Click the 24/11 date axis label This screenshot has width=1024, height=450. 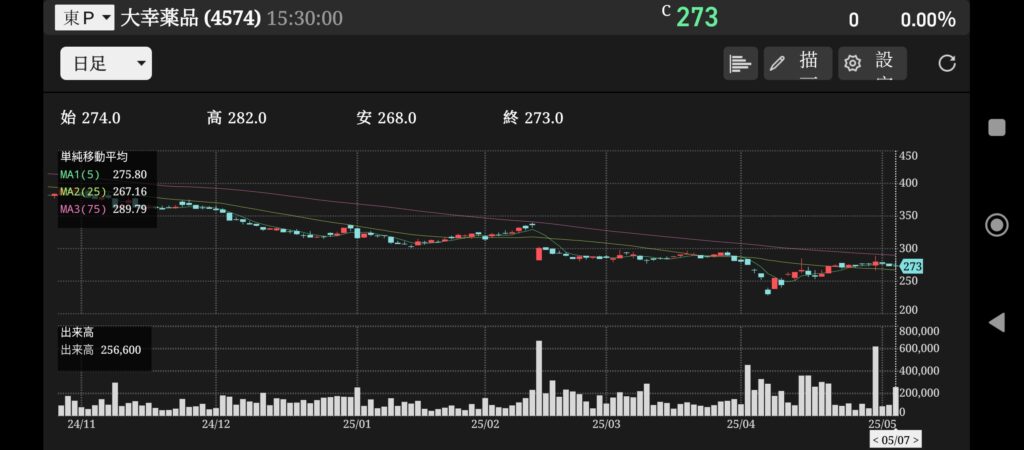pyautogui.click(x=82, y=424)
